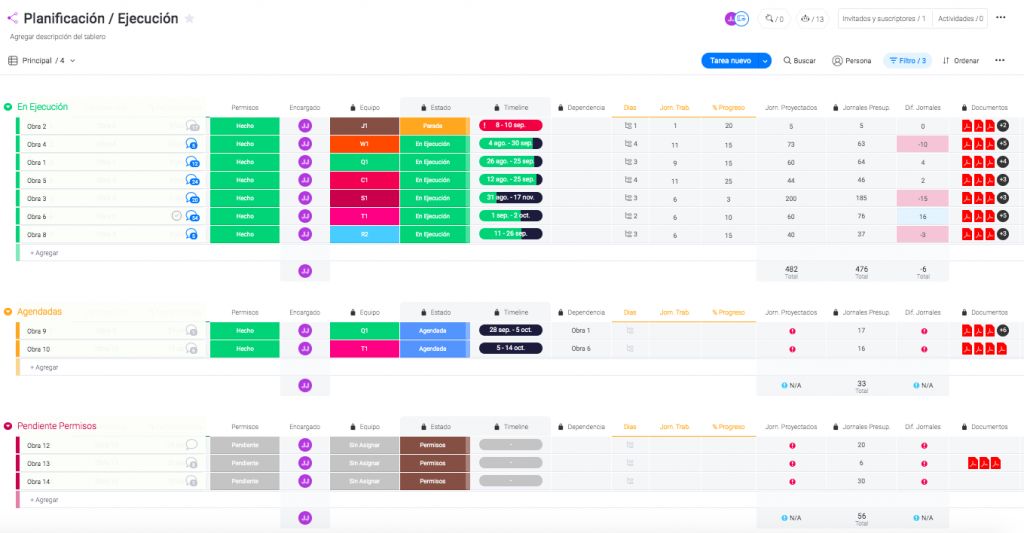Click the +3 documents badge on Obra 13's row above, Obra 8
This screenshot has height=533, width=1024.
tap(1002, 234)
